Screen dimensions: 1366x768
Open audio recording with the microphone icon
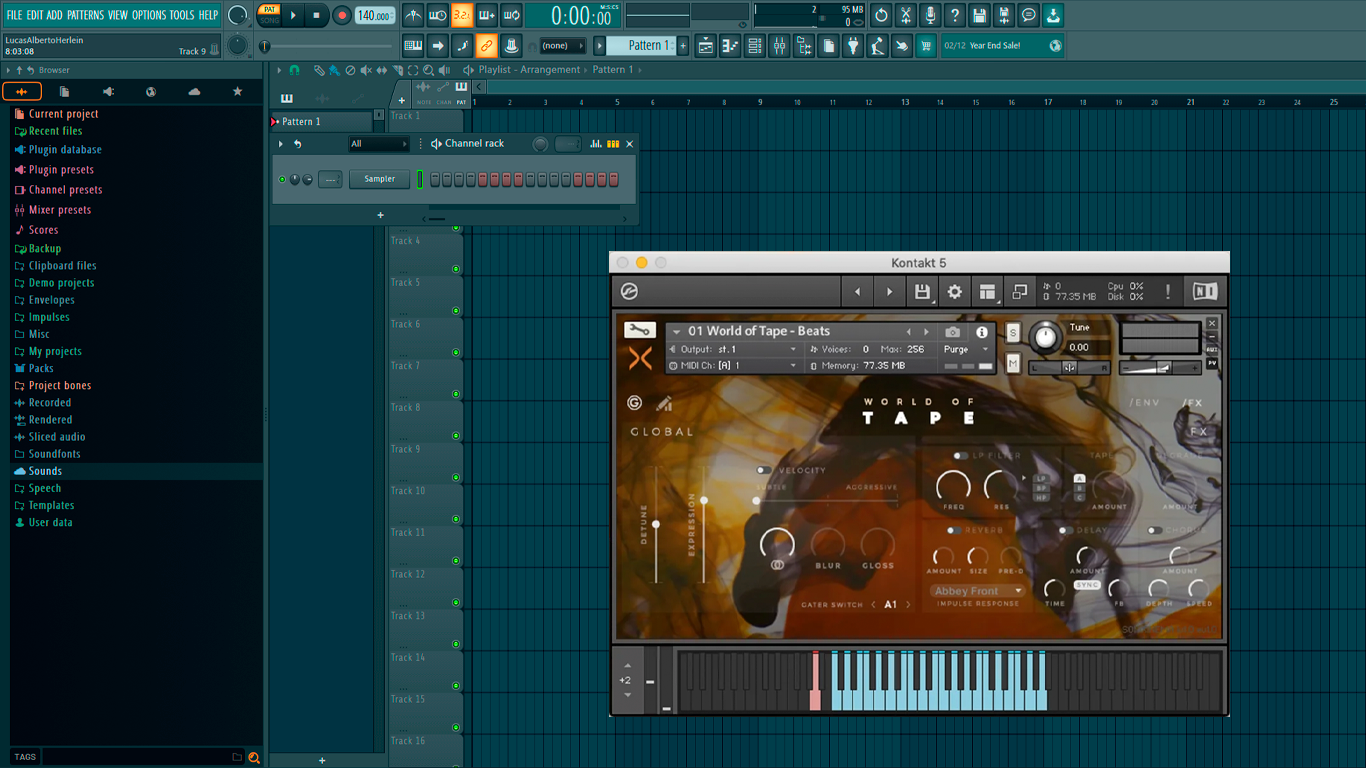click(930, 15)
